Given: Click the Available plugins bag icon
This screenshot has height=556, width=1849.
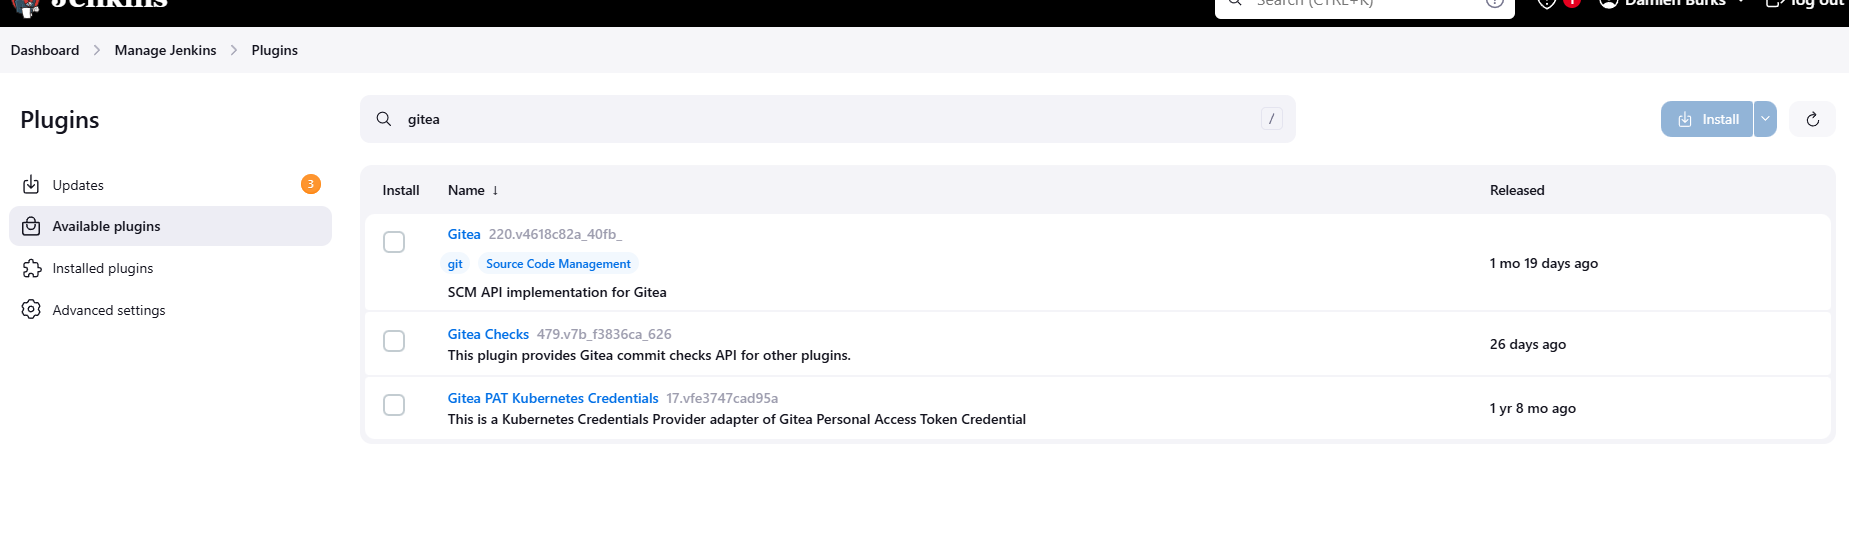Looking at the screenshot, I should coord(31,226).
